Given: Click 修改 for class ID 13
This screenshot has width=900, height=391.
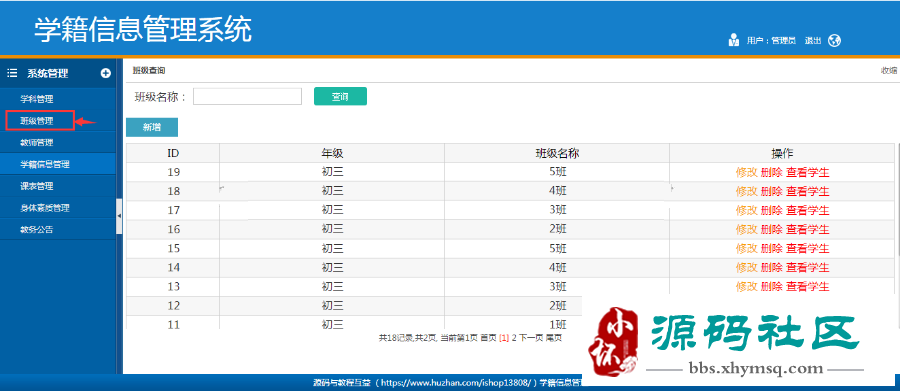Looking at the screenshot, I should coord(746,287).
